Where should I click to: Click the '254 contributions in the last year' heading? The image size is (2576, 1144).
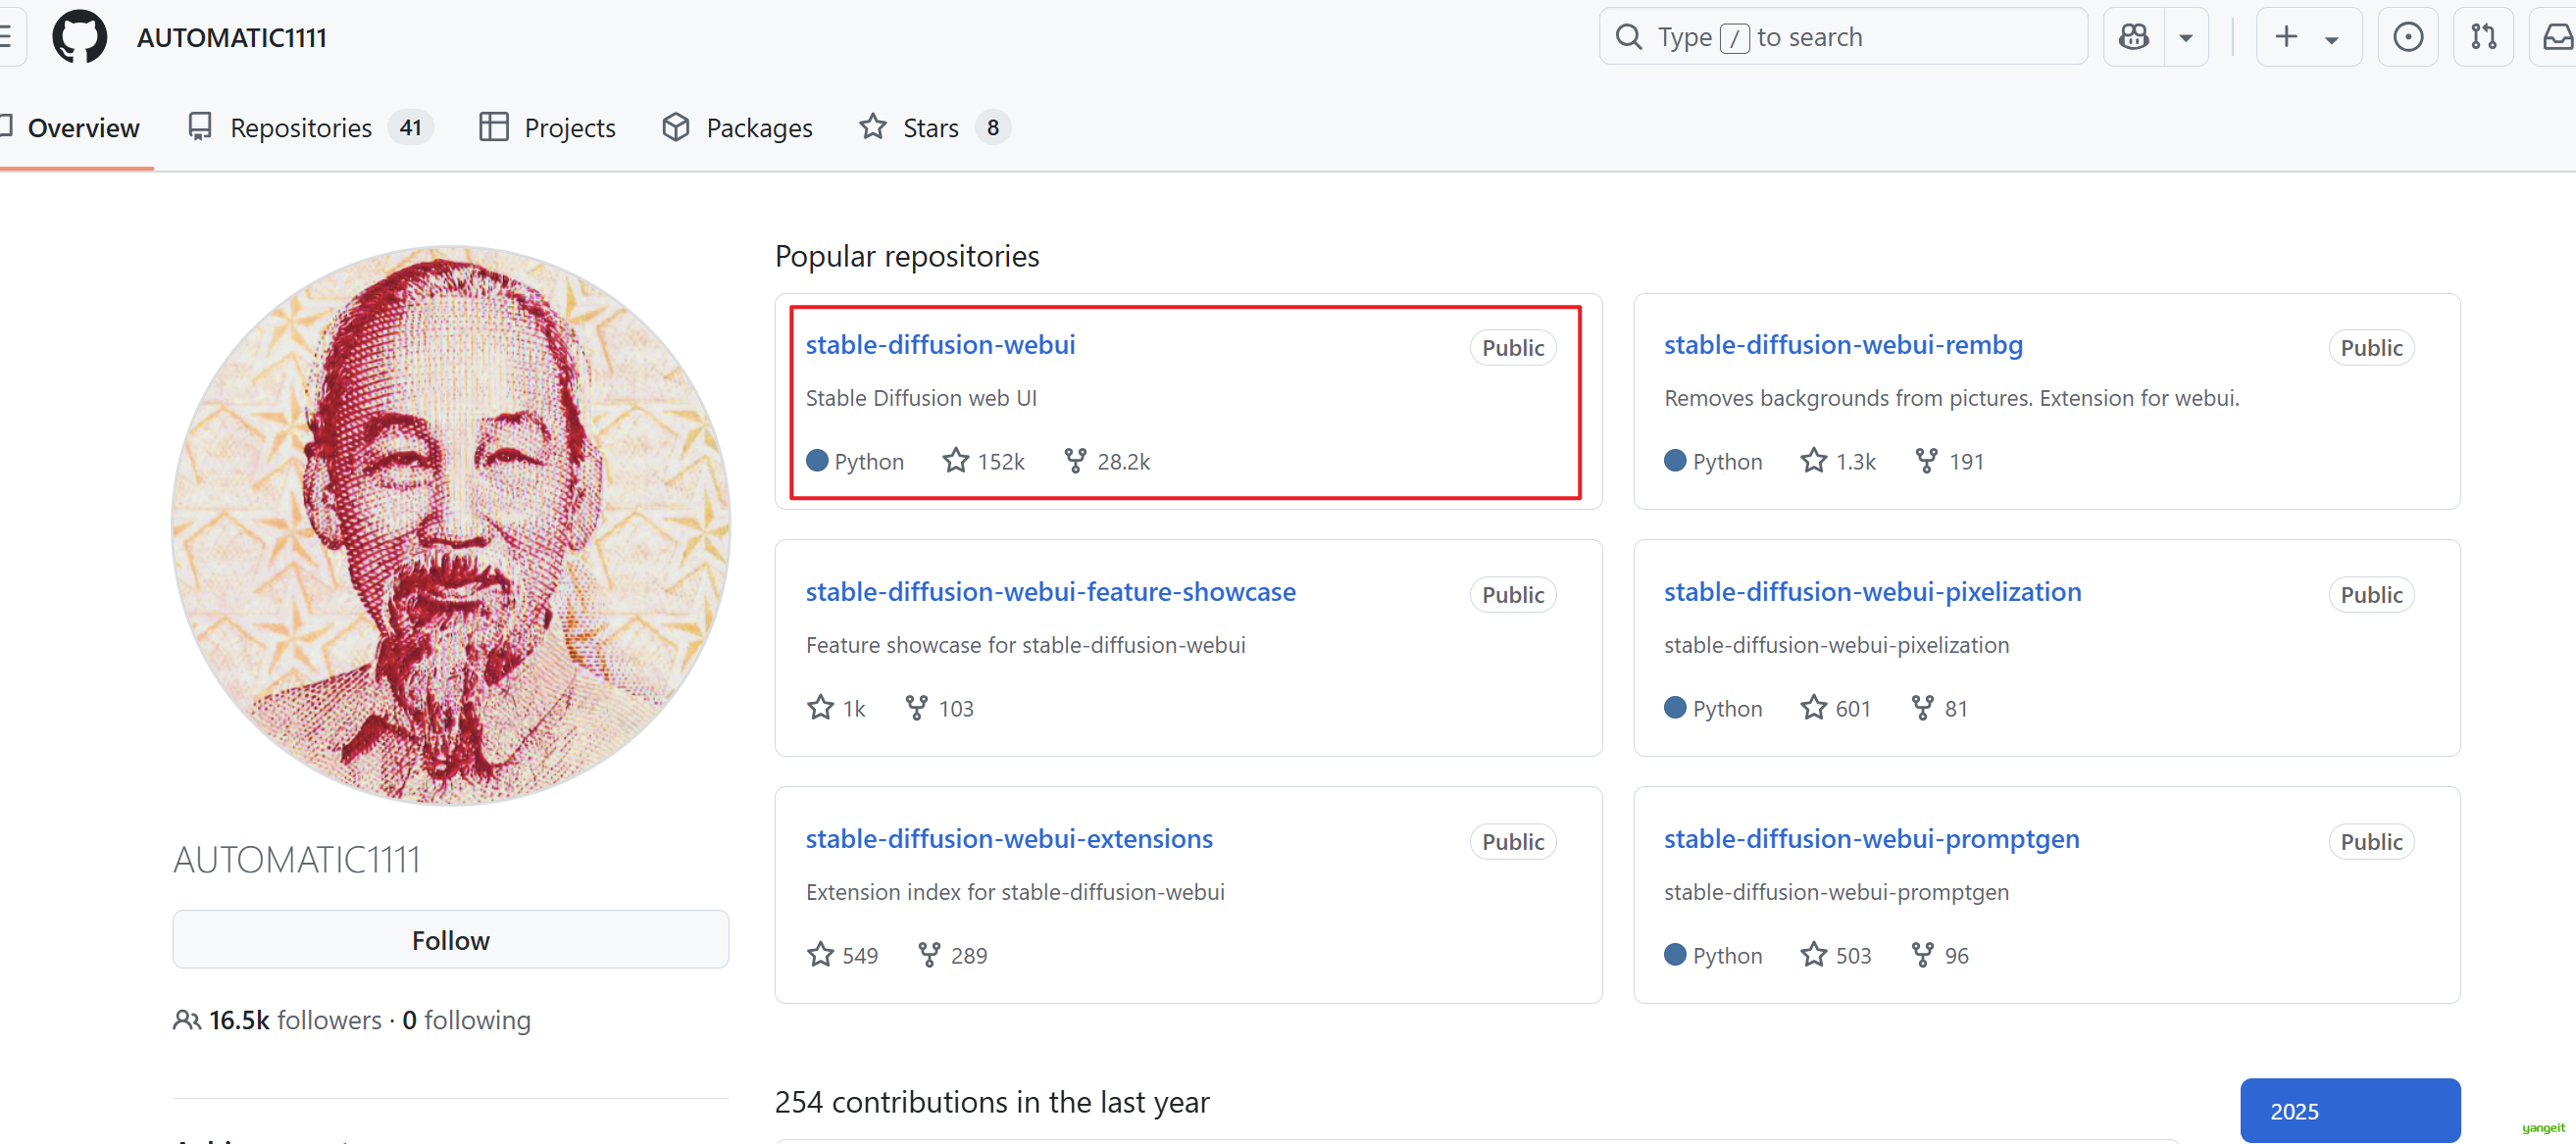pos(992,1102)
